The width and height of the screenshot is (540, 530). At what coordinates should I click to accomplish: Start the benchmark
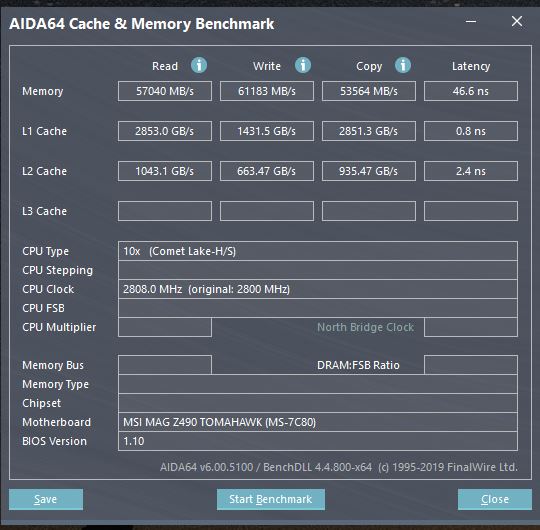271,499
